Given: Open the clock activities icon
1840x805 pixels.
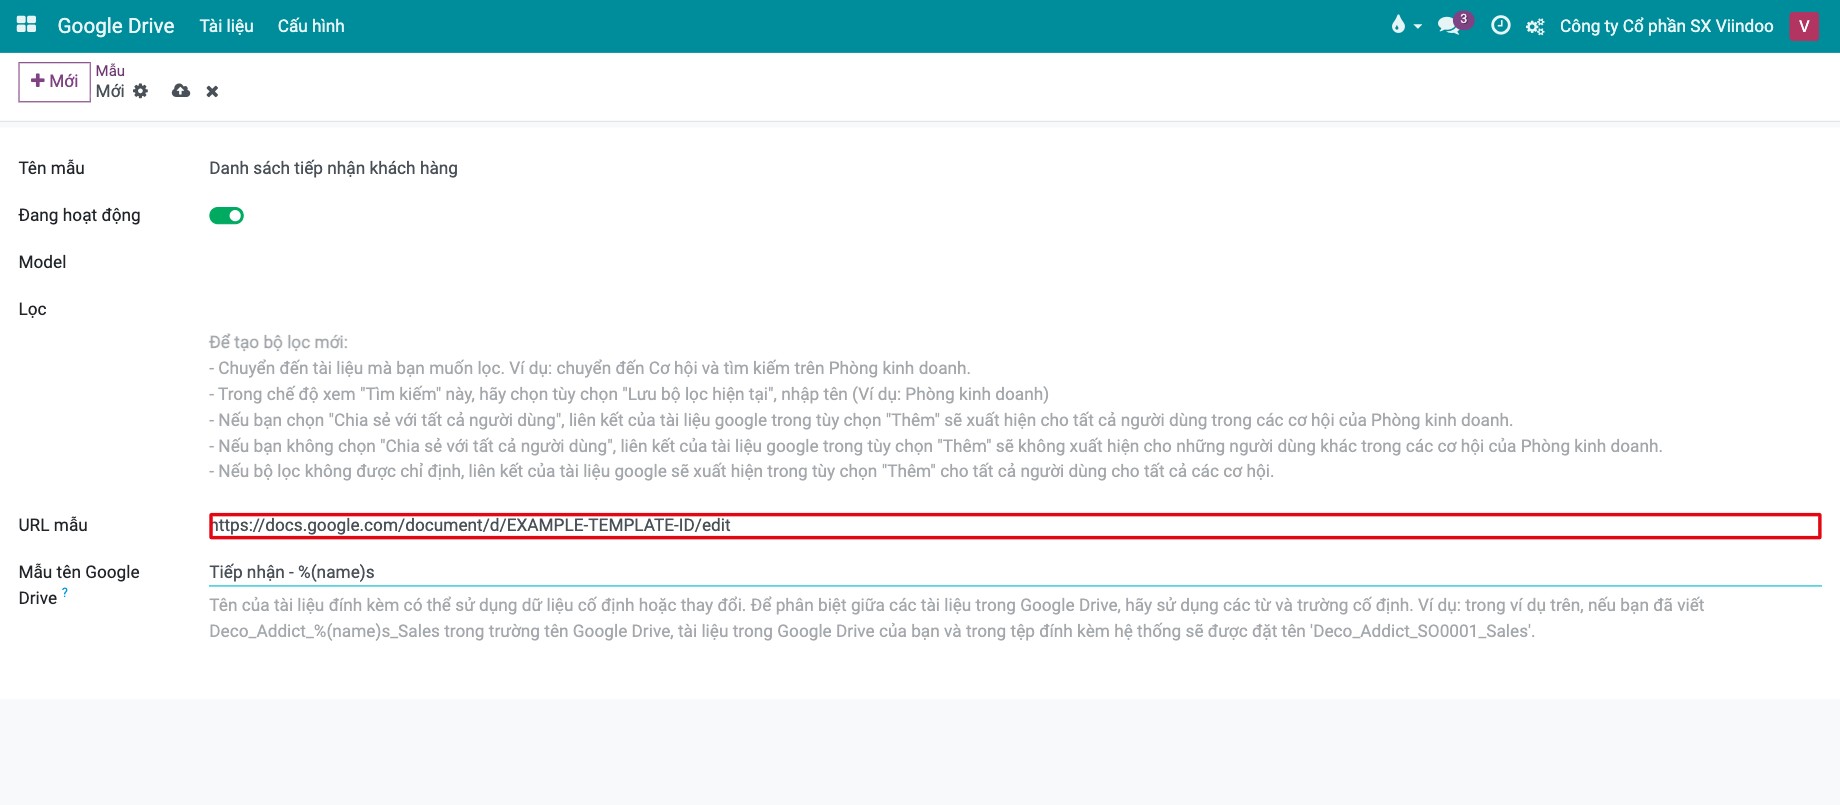Looking at the screenshot, I should [1500, 26].
